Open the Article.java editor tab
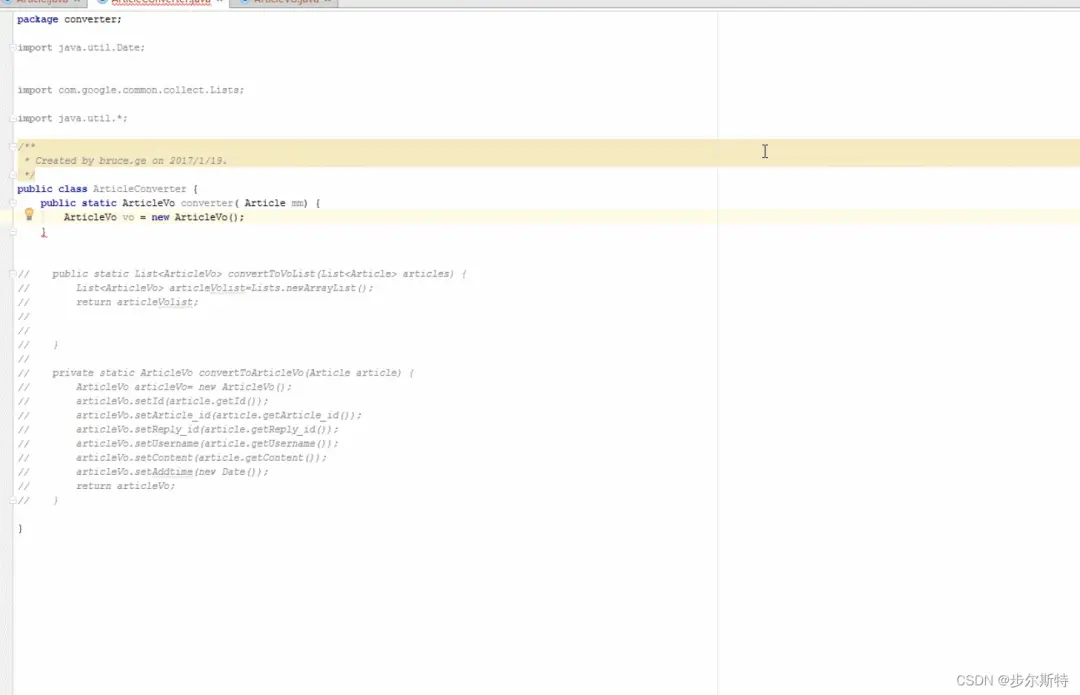Image resolution: width=1080 pixels, height=695 pixels. (x=42, y=2)
